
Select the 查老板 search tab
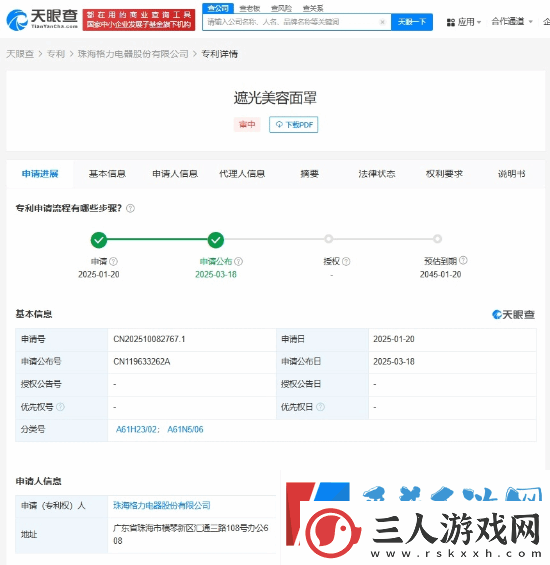coord(250,8)
